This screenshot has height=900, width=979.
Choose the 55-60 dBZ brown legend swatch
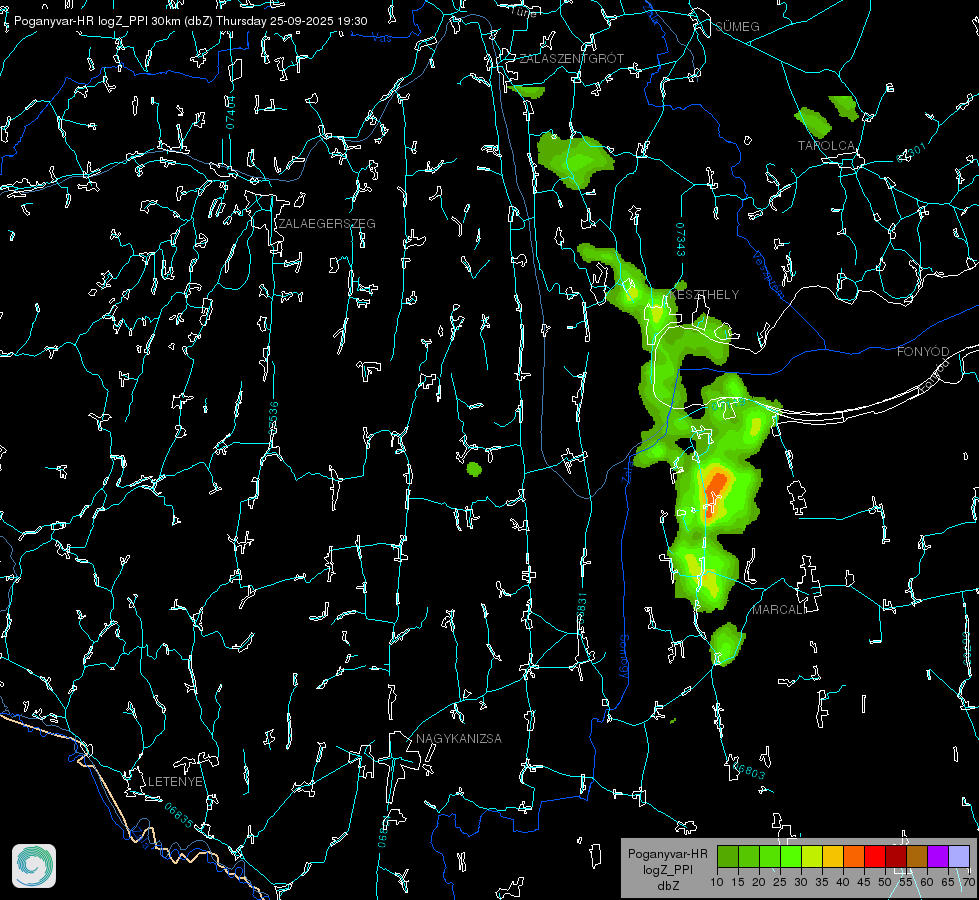tap(917, 856)
